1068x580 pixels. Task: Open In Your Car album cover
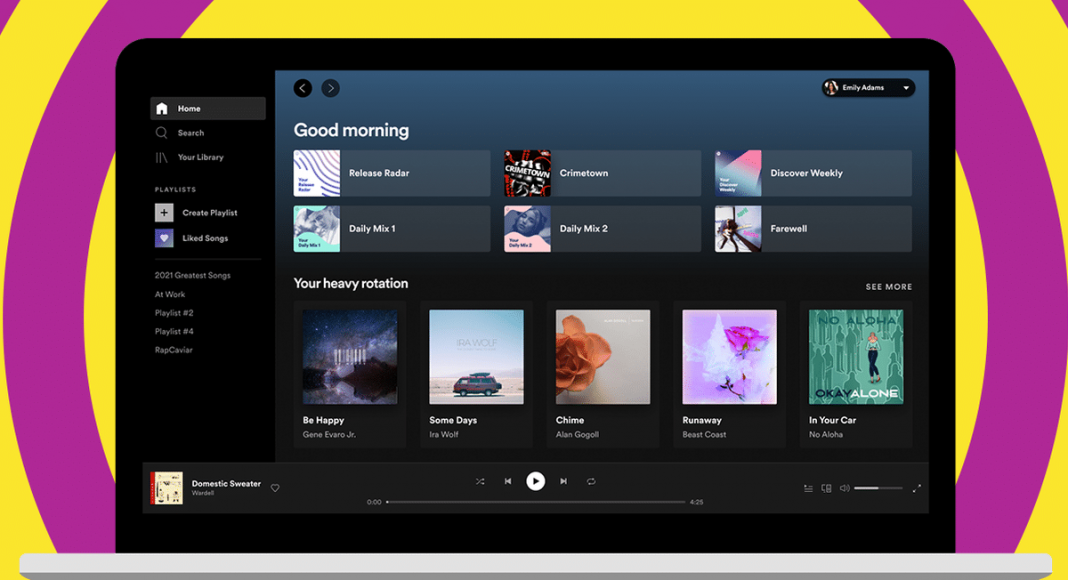pyautogui.click(x=856, y=357)
